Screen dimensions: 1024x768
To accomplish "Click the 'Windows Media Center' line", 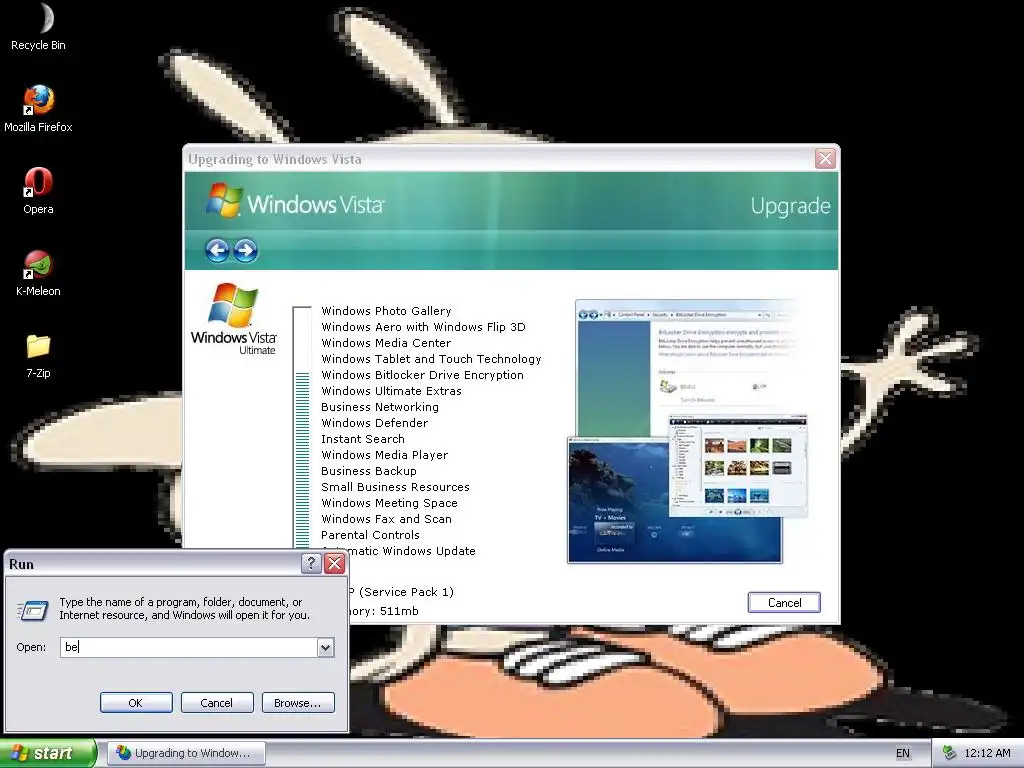I will coord(386,343).
